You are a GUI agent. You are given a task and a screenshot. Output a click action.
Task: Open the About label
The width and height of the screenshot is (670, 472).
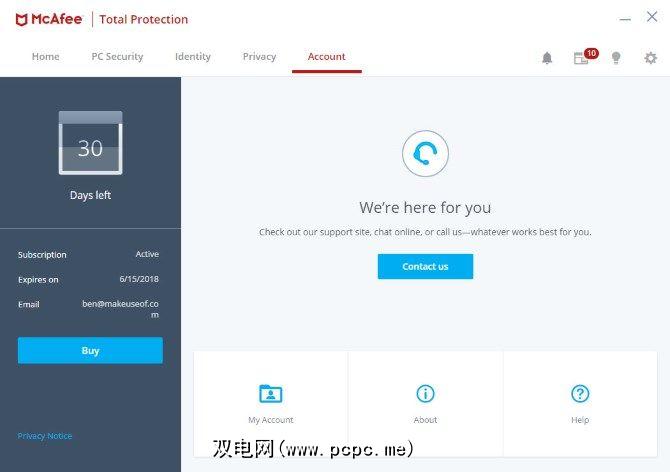425,420
